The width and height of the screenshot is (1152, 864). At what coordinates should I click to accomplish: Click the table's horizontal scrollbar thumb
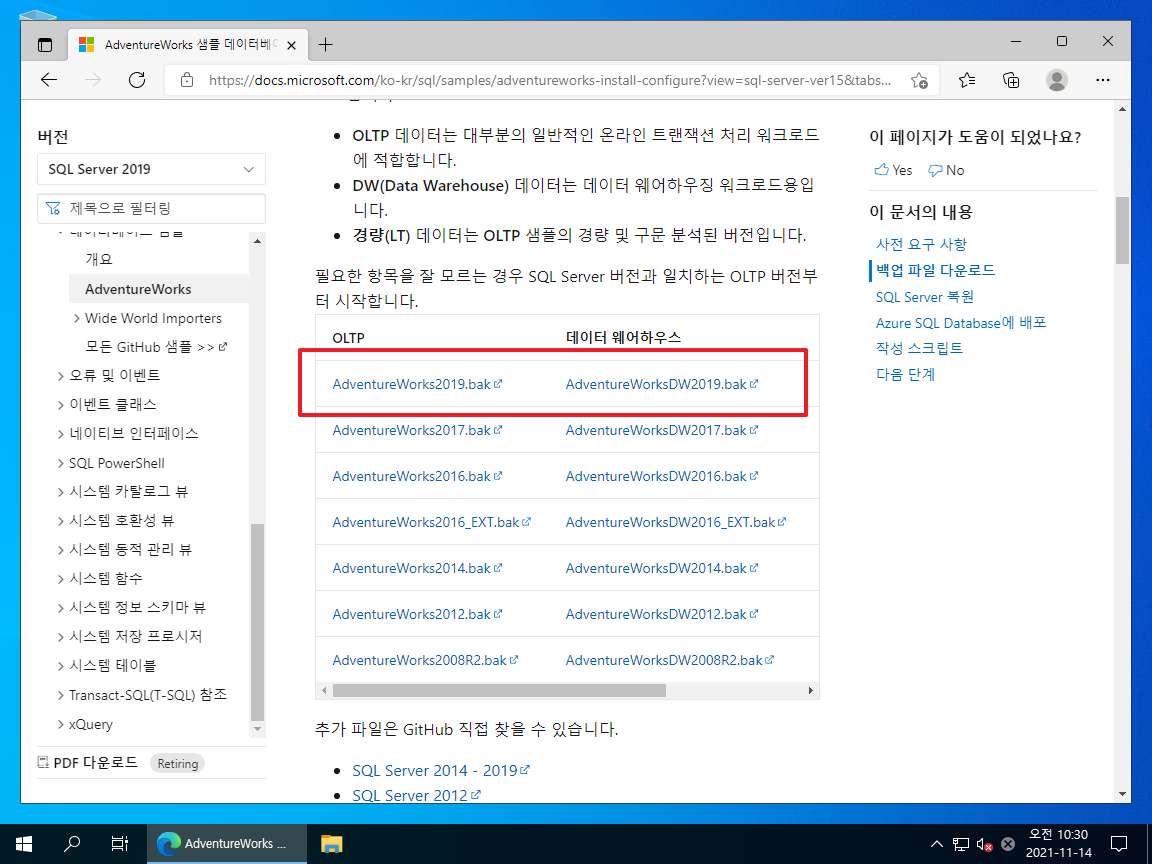click(499, 691)
